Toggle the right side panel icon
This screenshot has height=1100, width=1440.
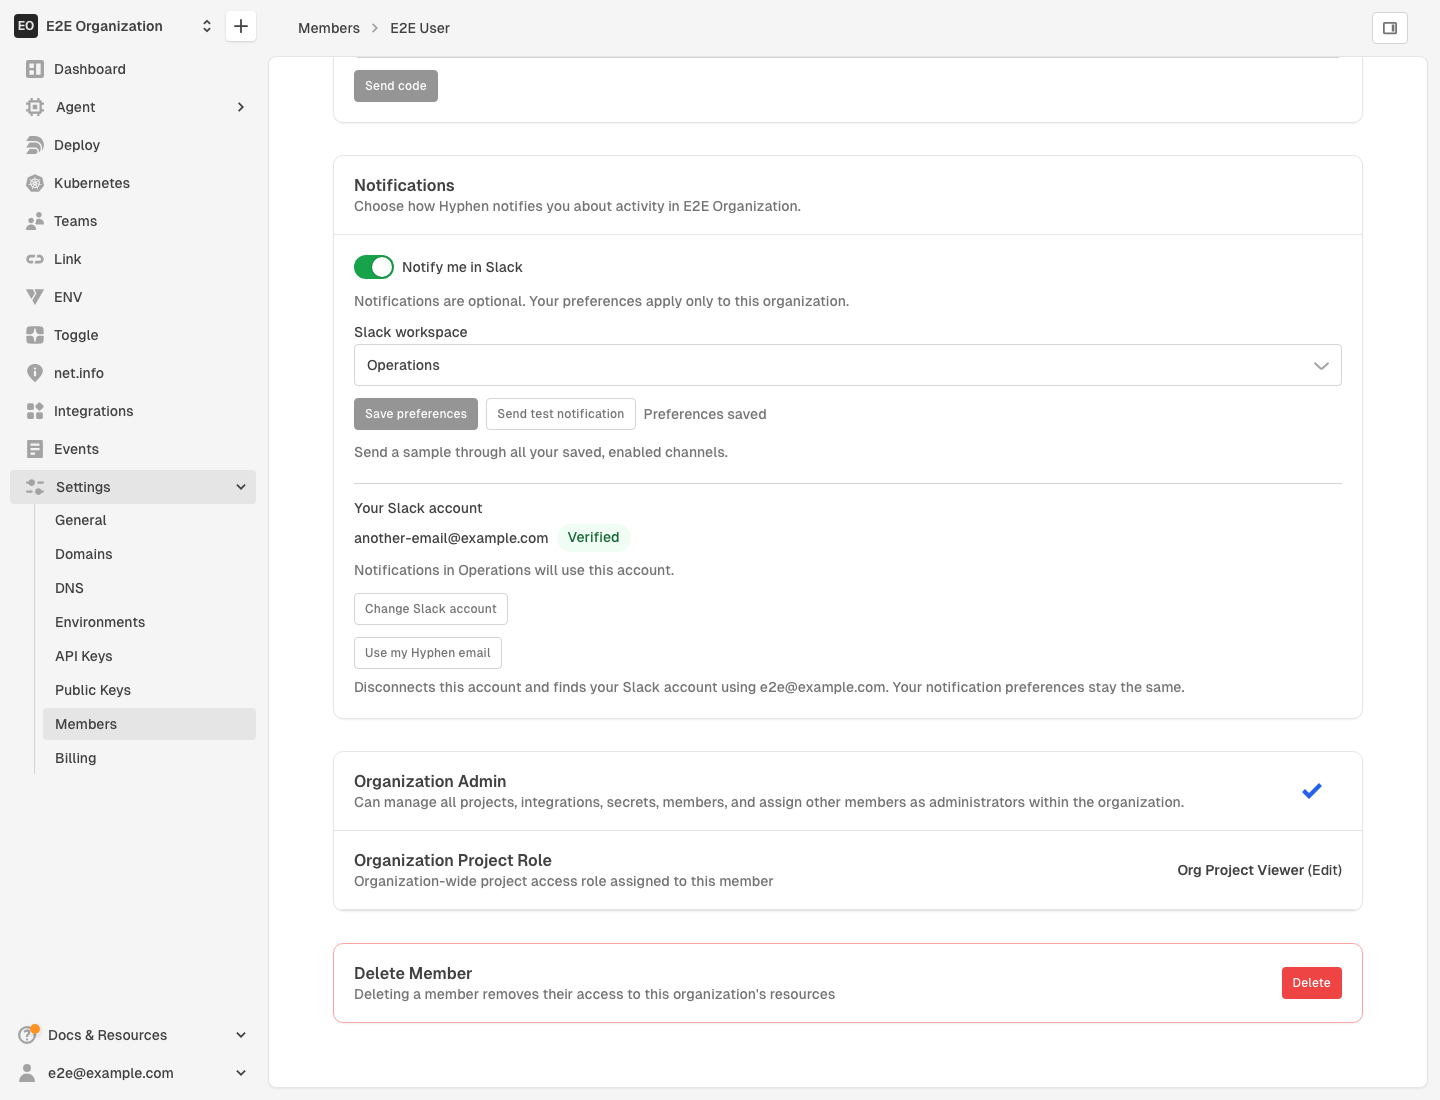(1390, 28)
